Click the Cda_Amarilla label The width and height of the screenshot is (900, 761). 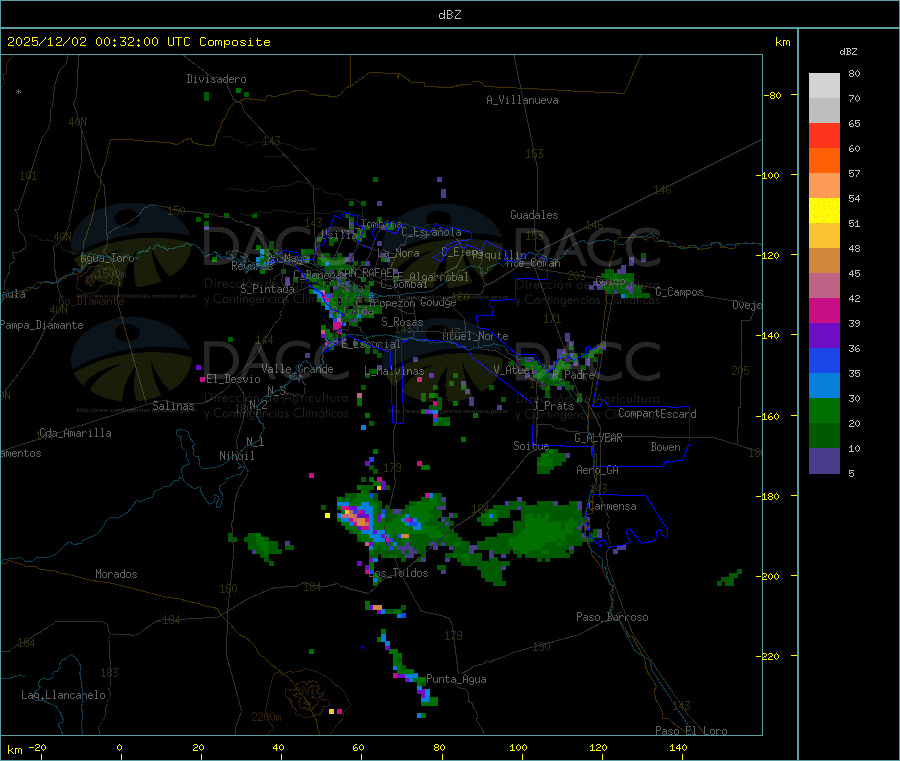click(x=76, y=433)
